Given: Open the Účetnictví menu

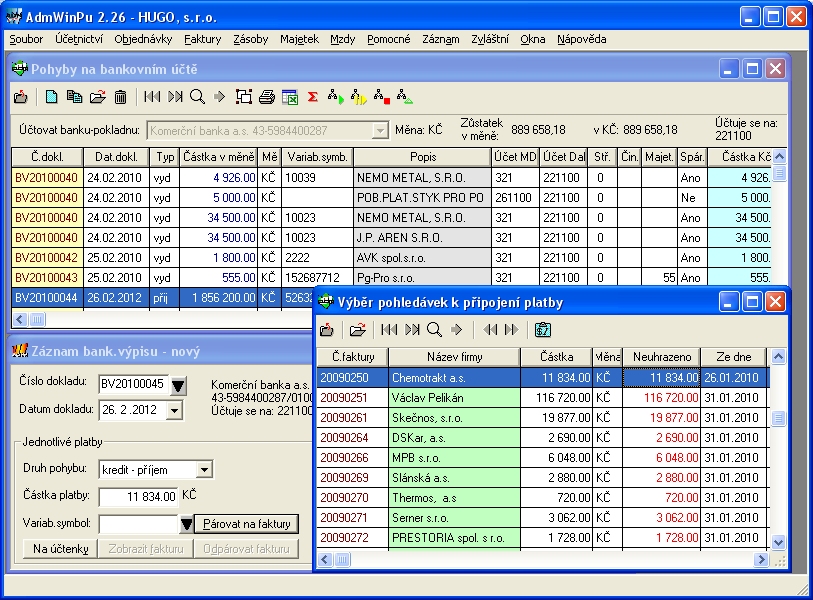Looking at the screenshot, I should pyautogui.click(x=79, y=39).
